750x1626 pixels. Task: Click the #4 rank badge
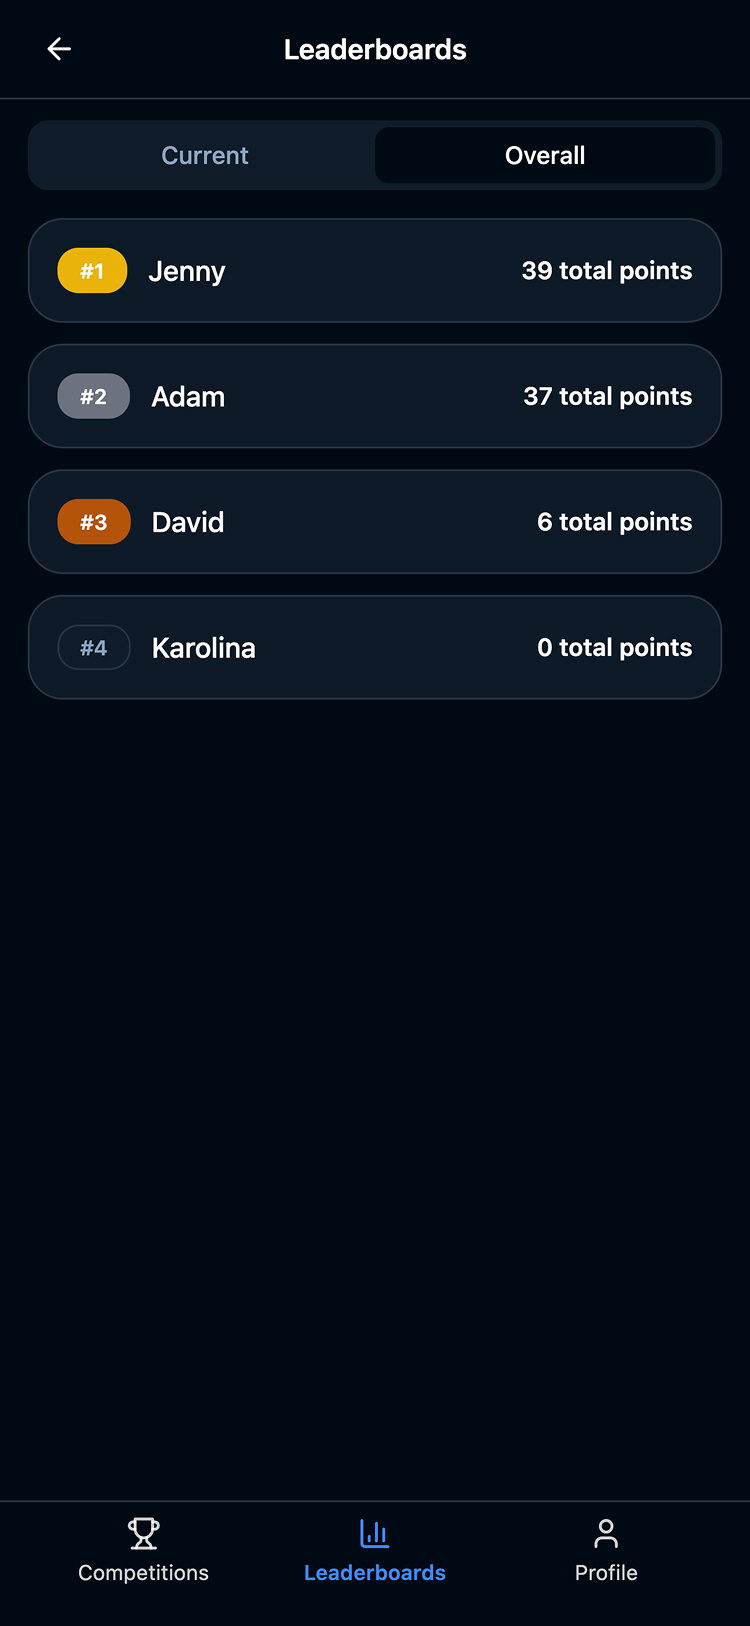93,648
